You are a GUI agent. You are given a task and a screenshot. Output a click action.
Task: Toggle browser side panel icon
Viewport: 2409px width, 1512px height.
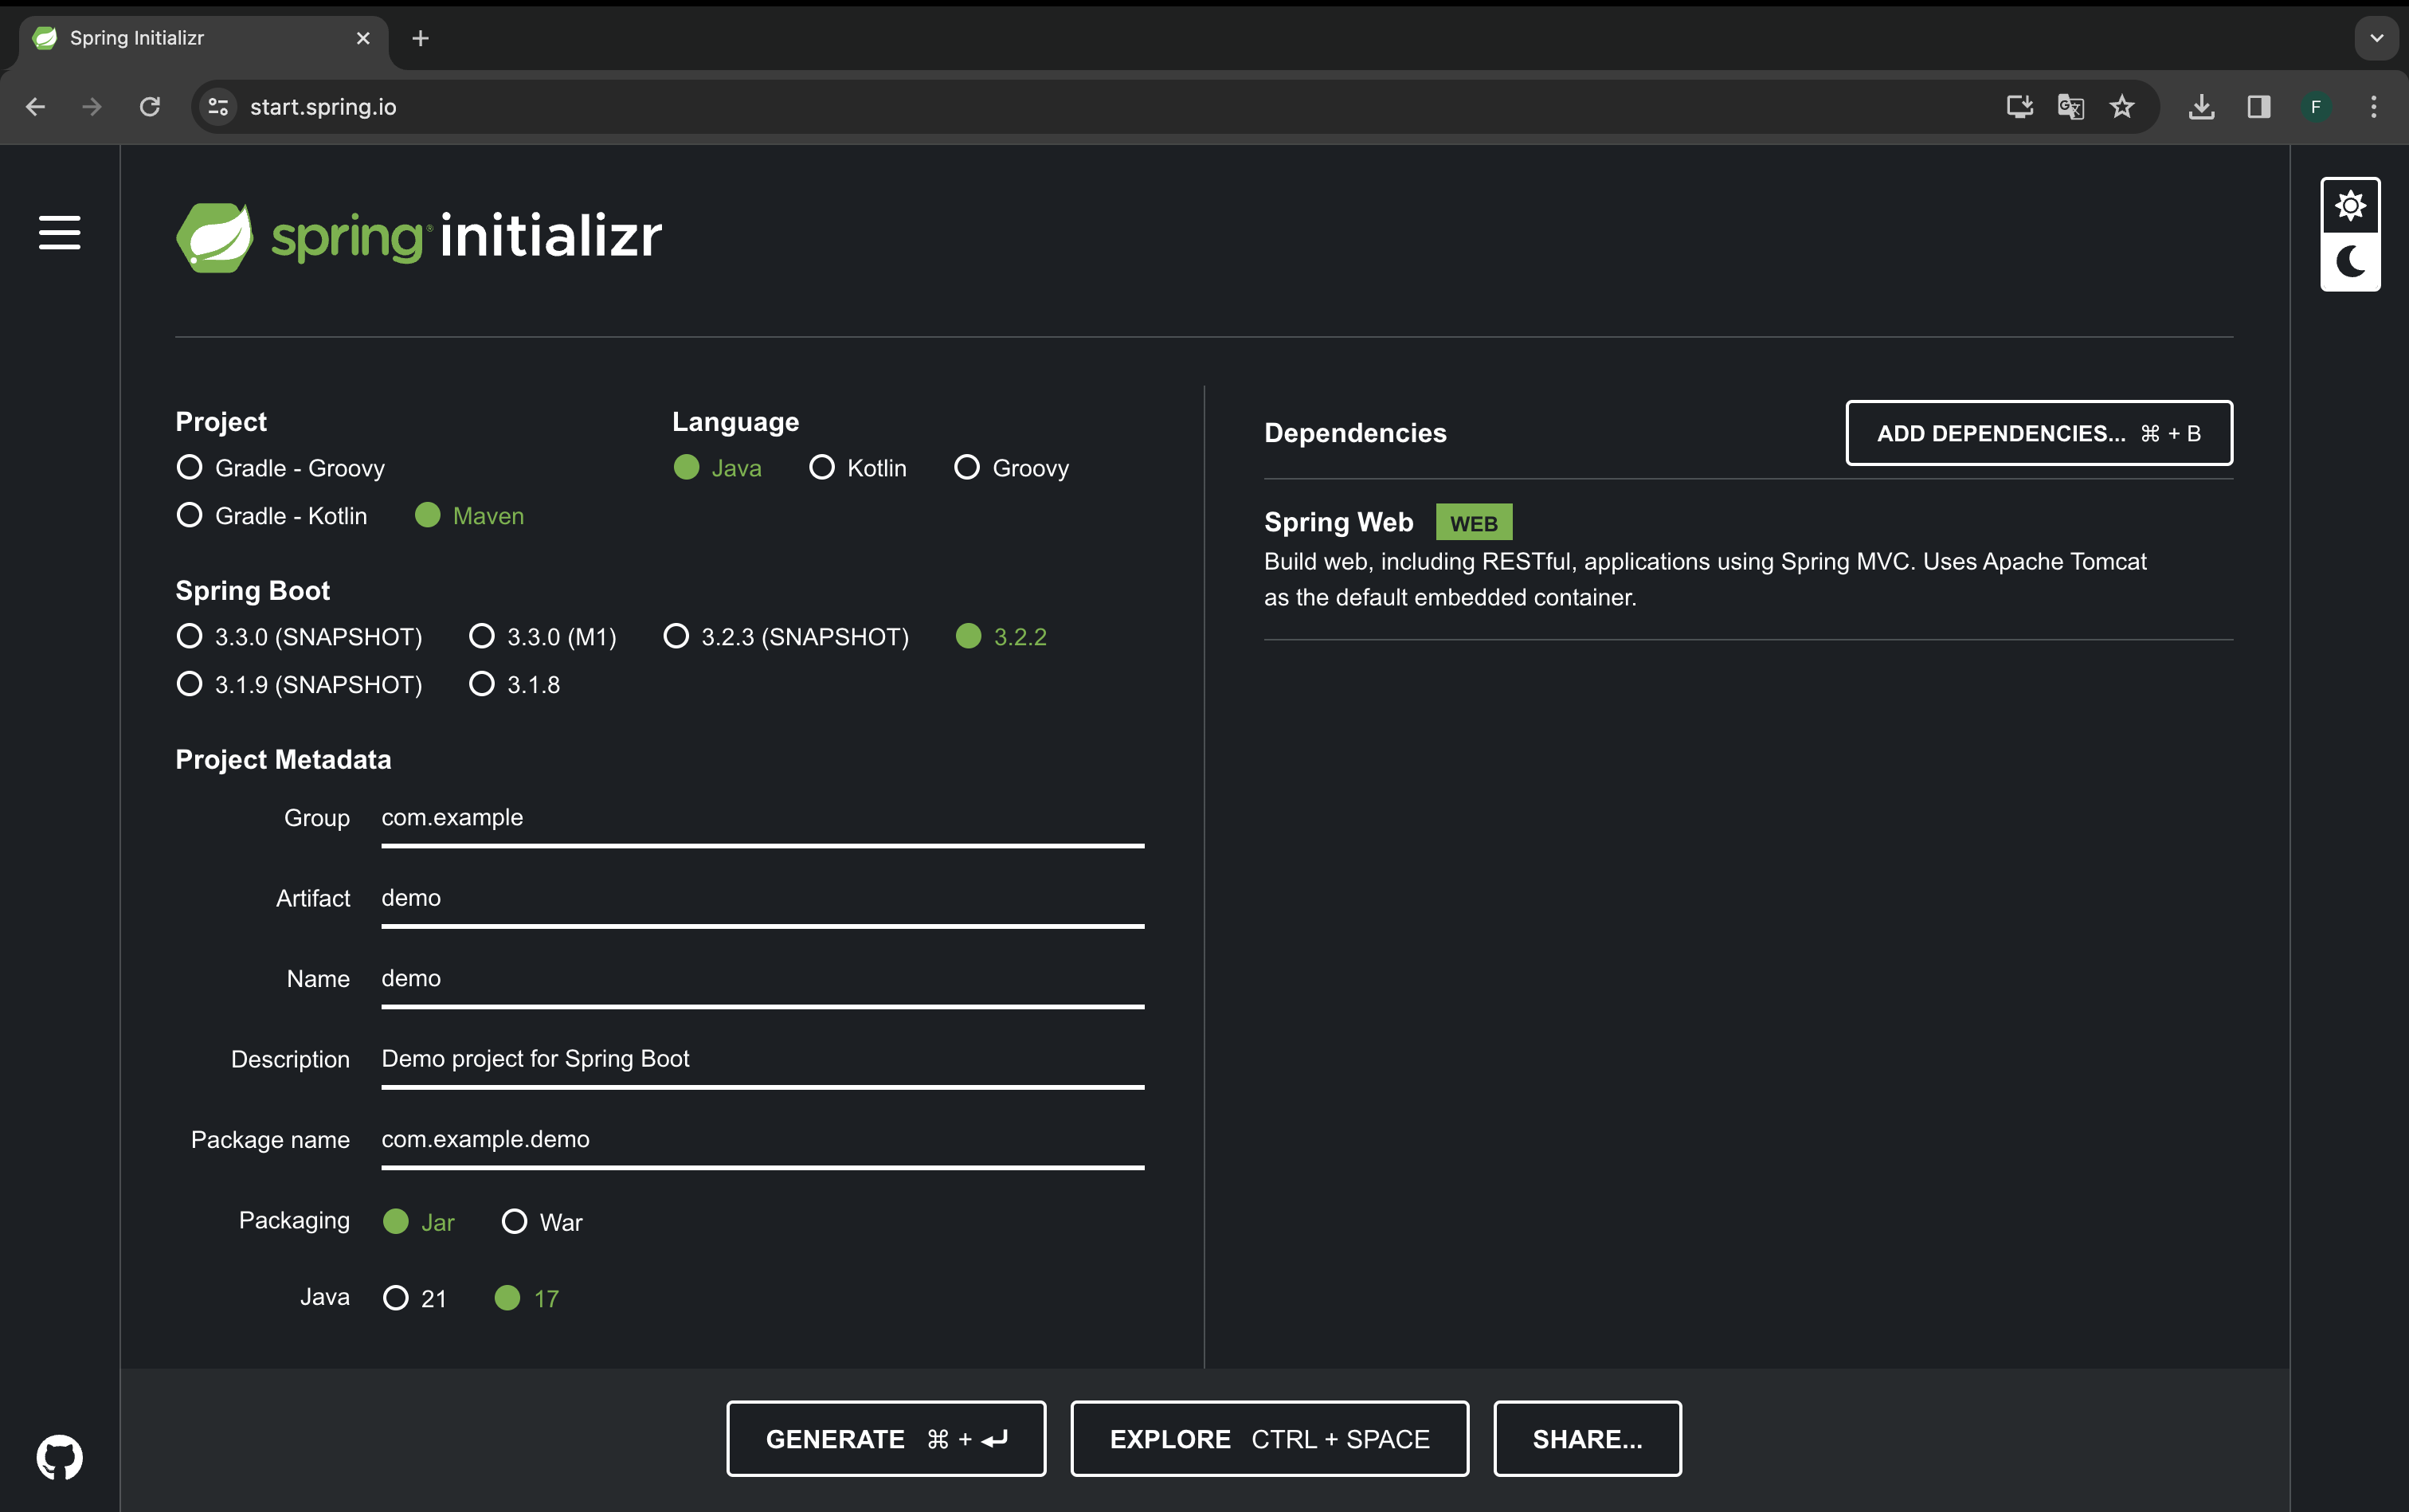pos(2258,107)
